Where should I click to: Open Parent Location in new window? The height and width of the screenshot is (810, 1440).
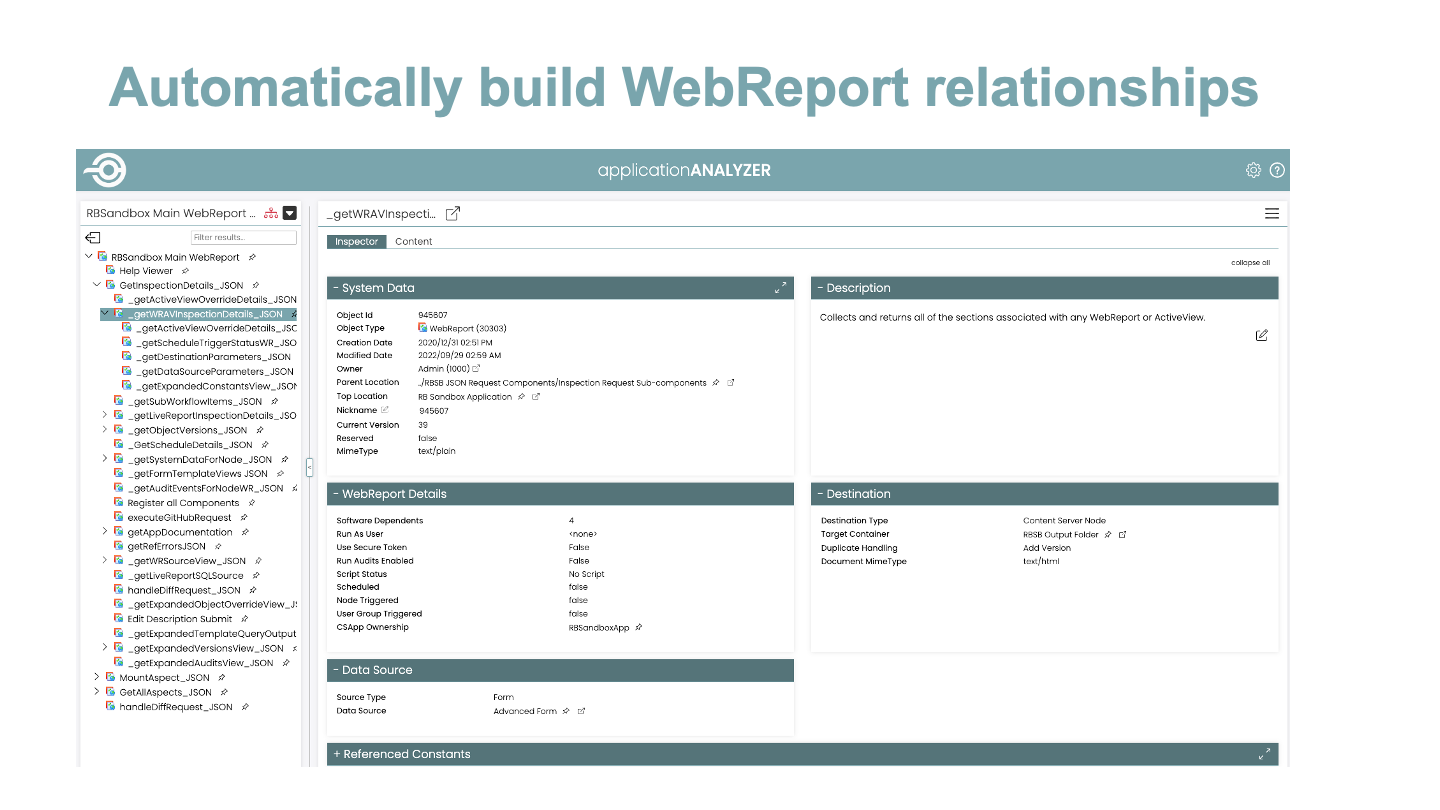click(x=731, y=383)
